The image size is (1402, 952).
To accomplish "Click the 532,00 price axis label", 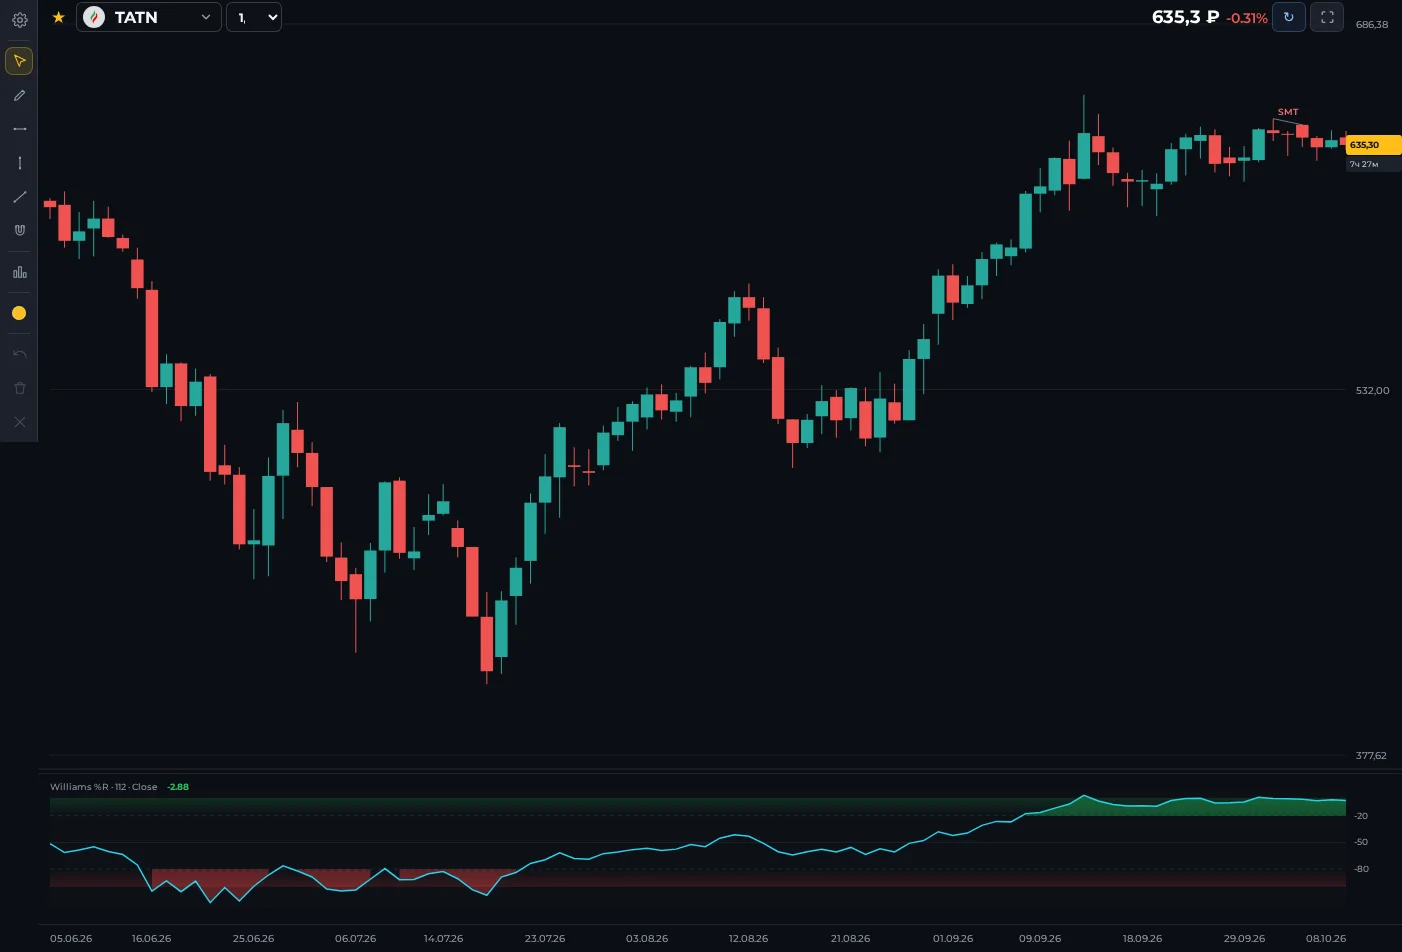I will [x=1373, y=390].
